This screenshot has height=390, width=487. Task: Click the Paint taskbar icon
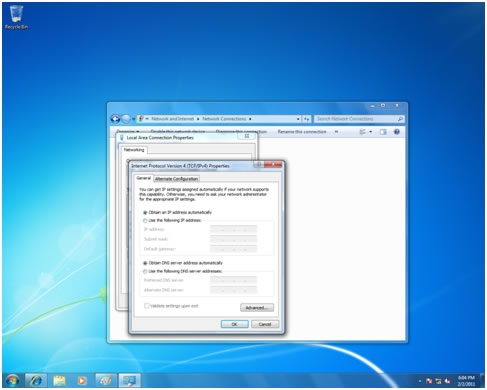[106, 380]
